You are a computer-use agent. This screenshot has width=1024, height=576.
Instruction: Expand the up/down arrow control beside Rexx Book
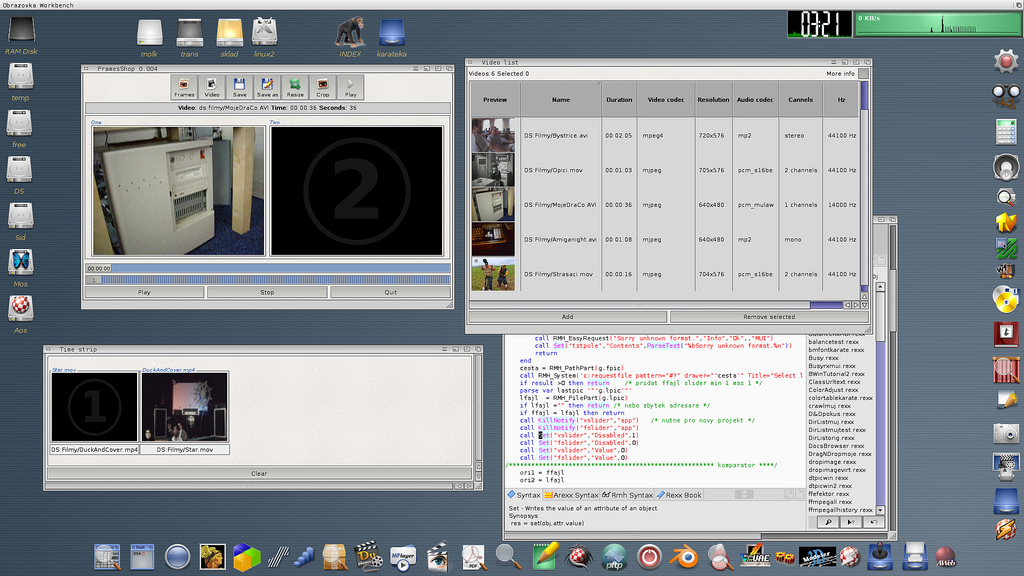743,494
